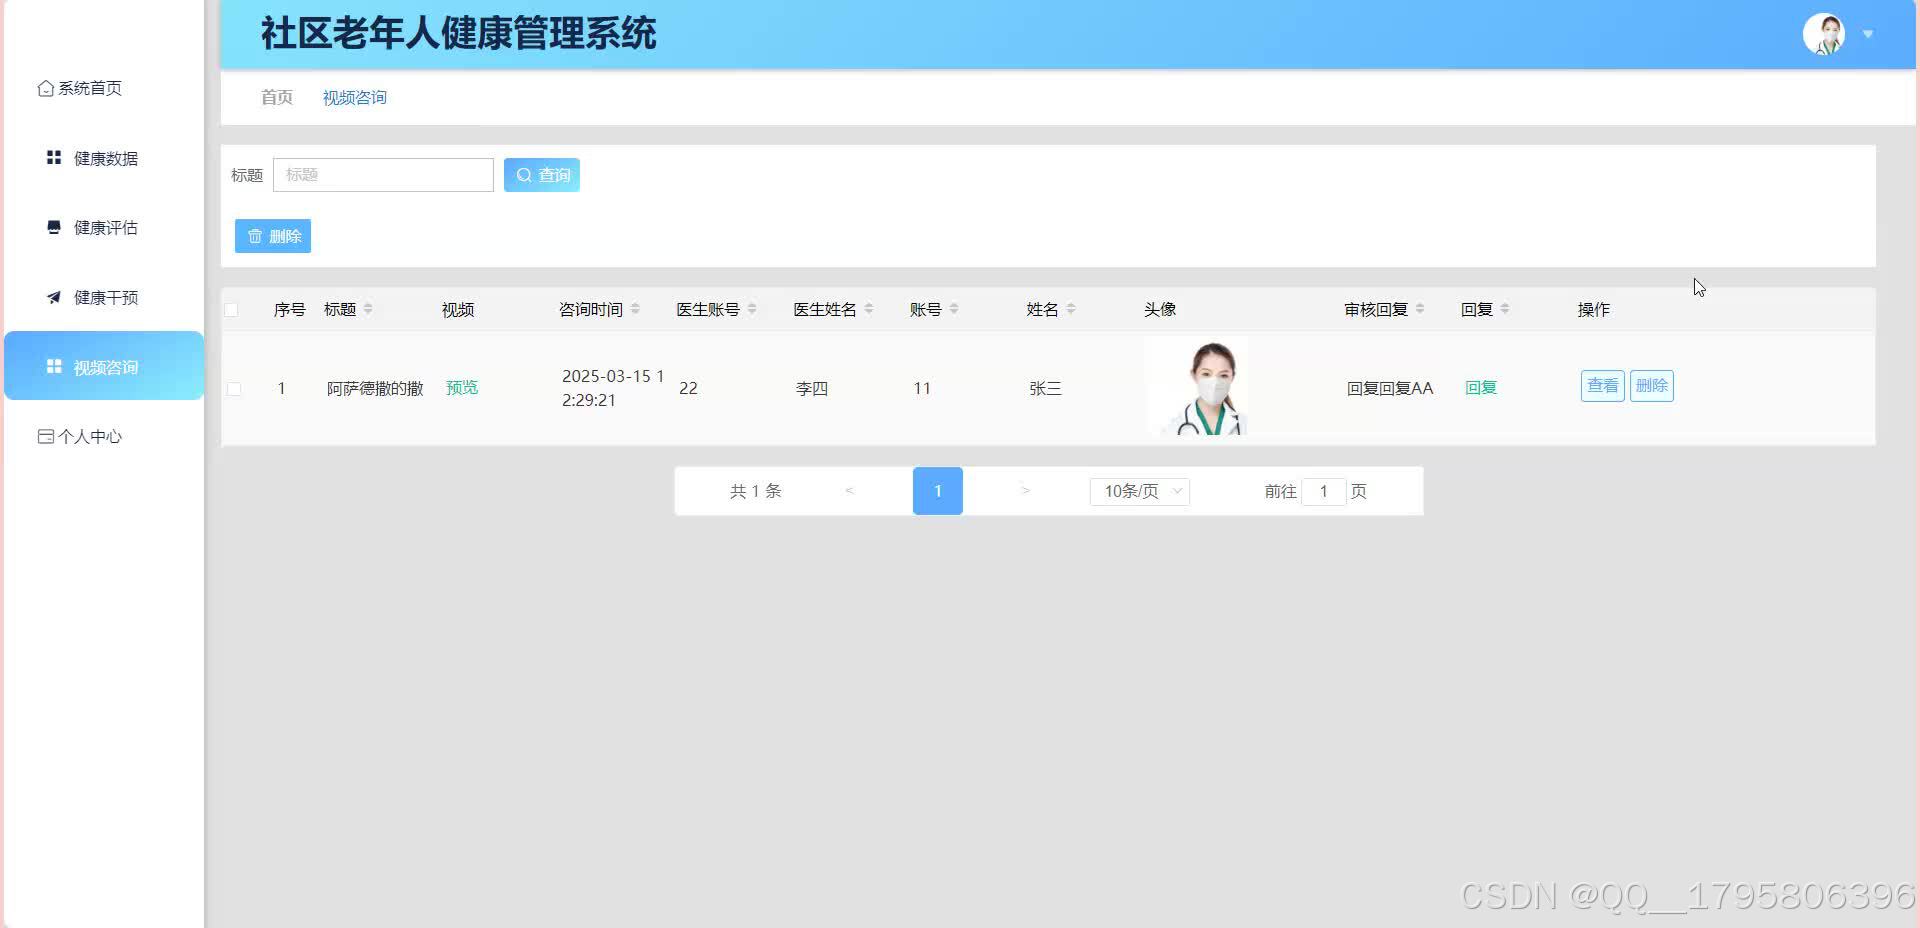Image resolution: width=1920 pixels, height=928 pixels.
Task: Click the 查询 search button
Action: [542, 175]
